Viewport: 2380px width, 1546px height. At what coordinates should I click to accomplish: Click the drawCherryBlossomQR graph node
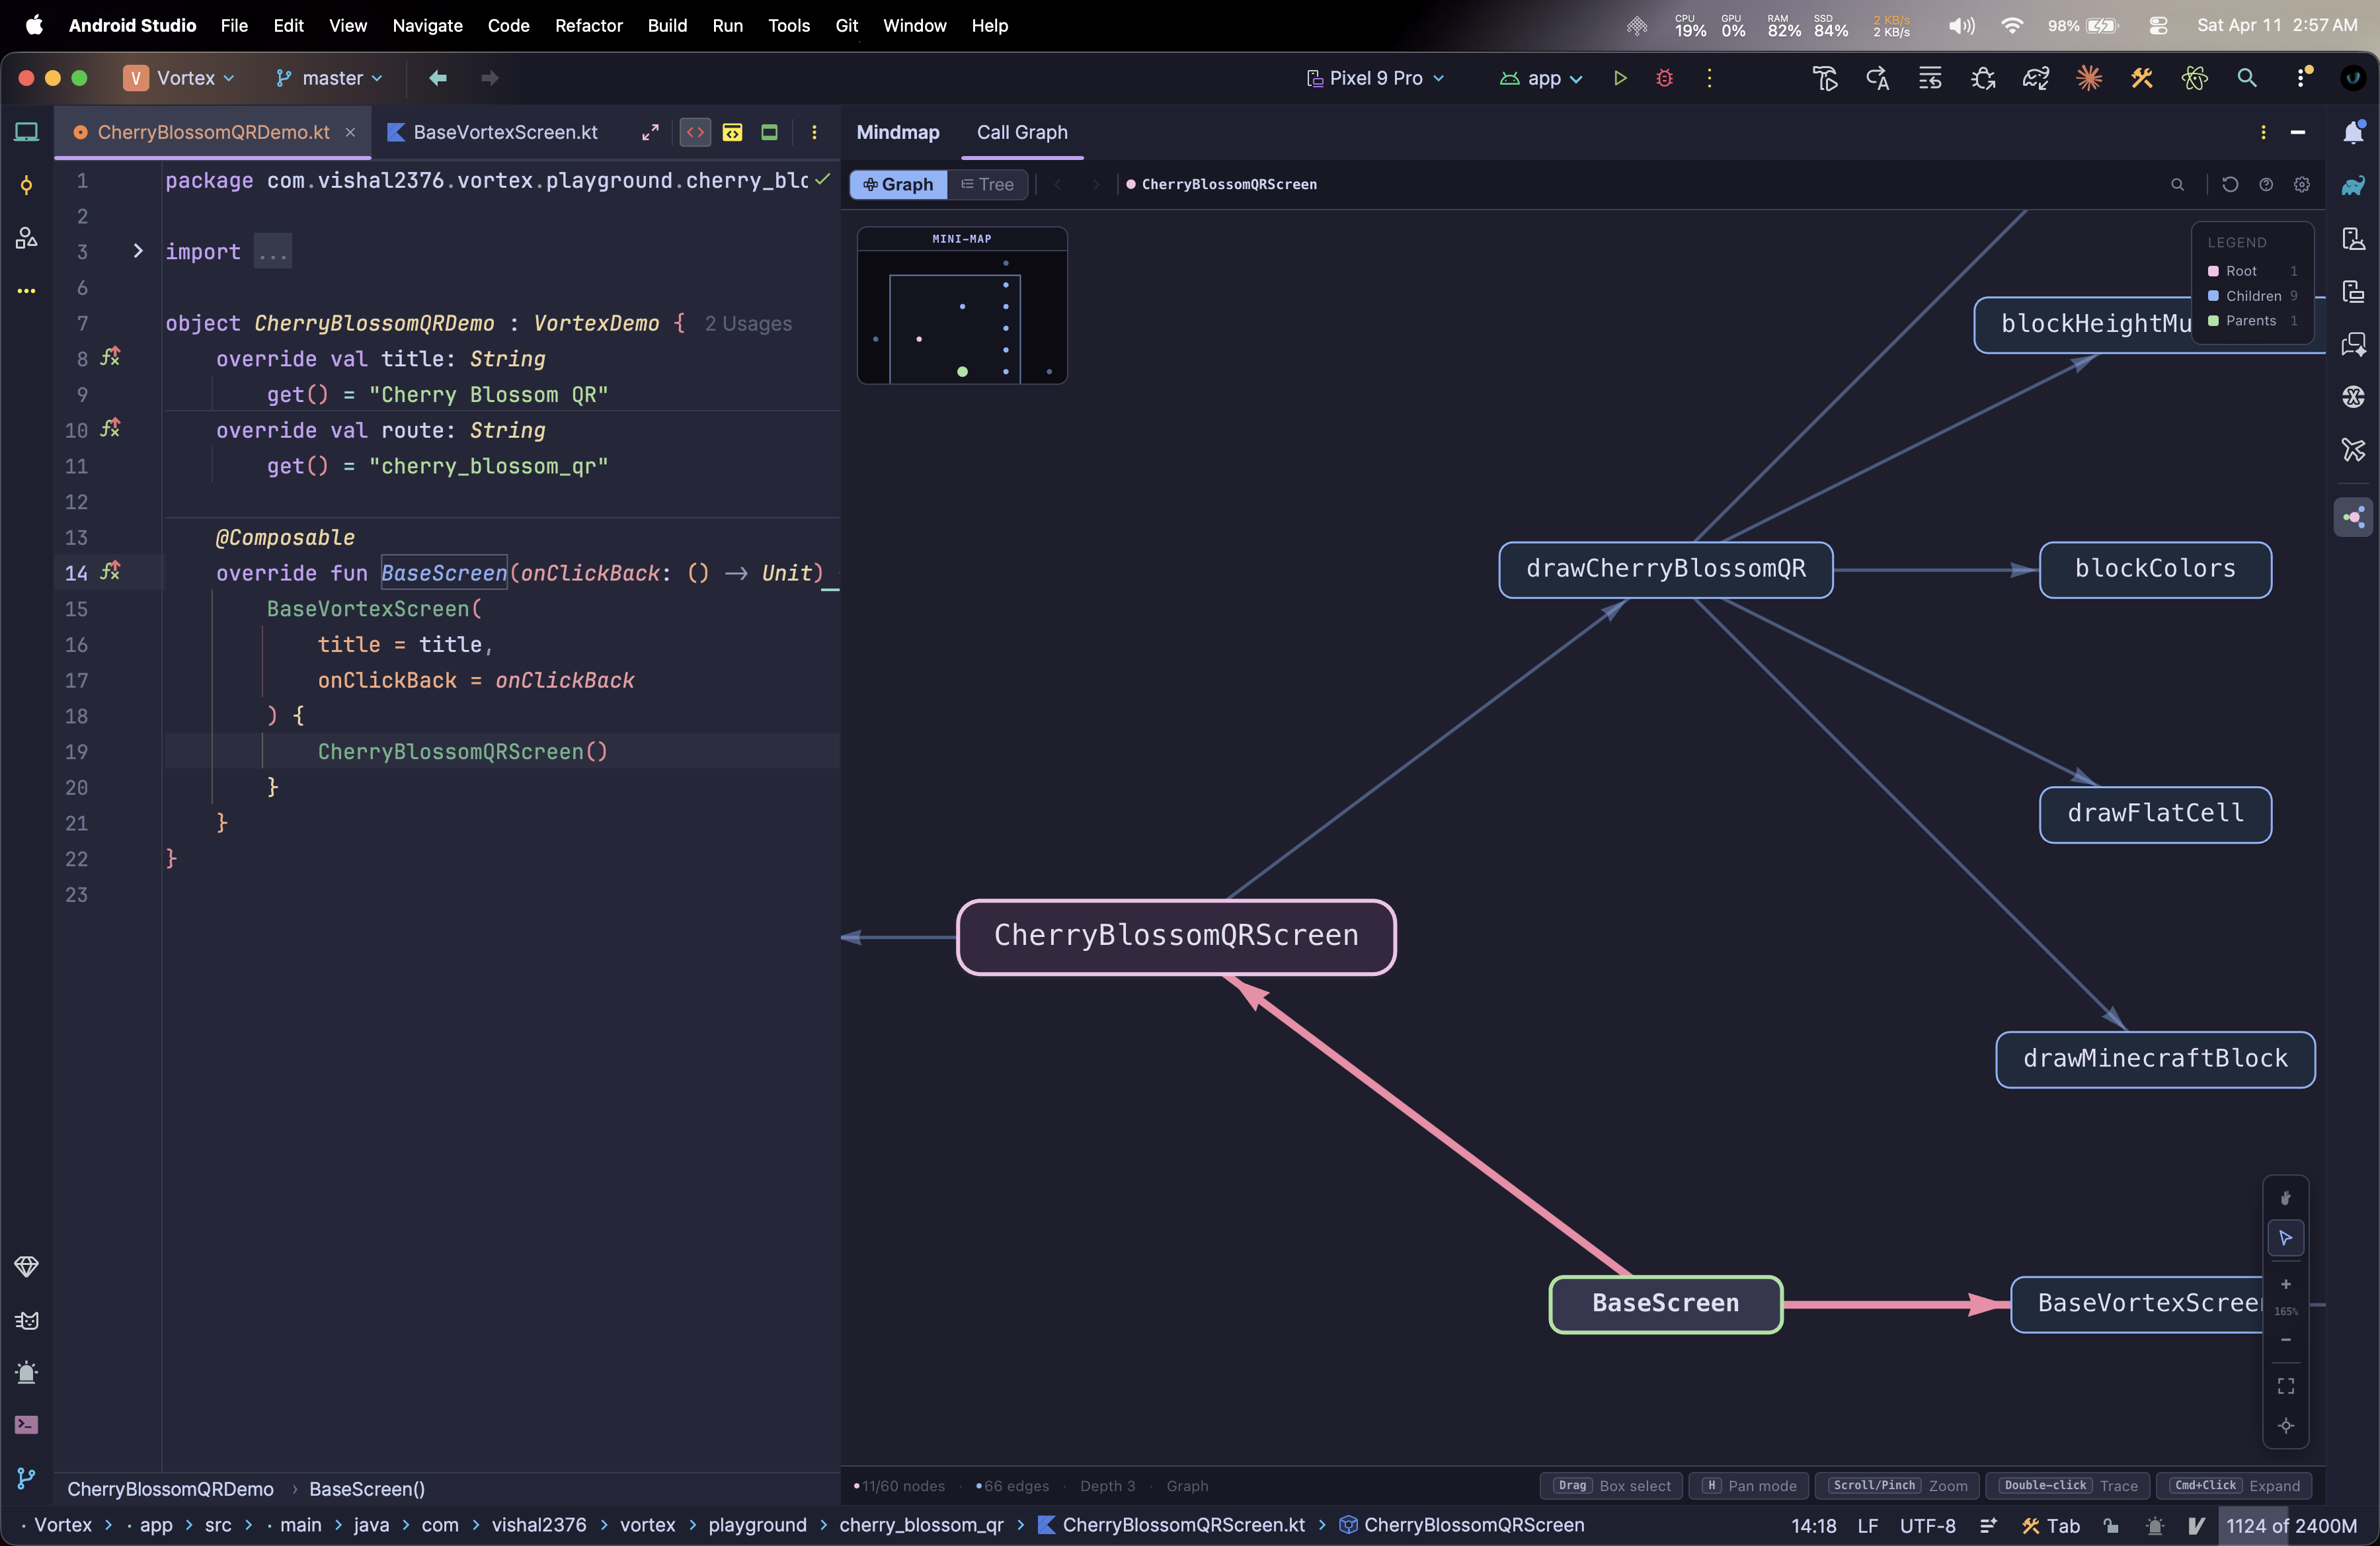[1665, 569]
